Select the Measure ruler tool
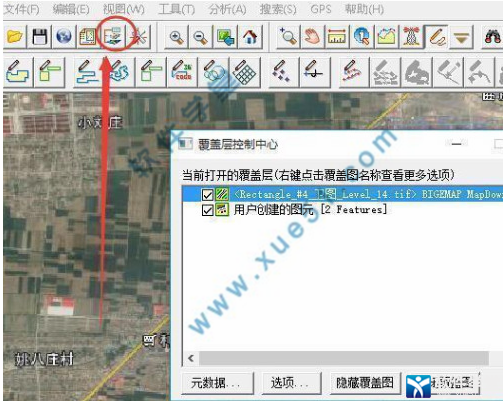This screenshot has height=401, width=503. tap(337, 36)
